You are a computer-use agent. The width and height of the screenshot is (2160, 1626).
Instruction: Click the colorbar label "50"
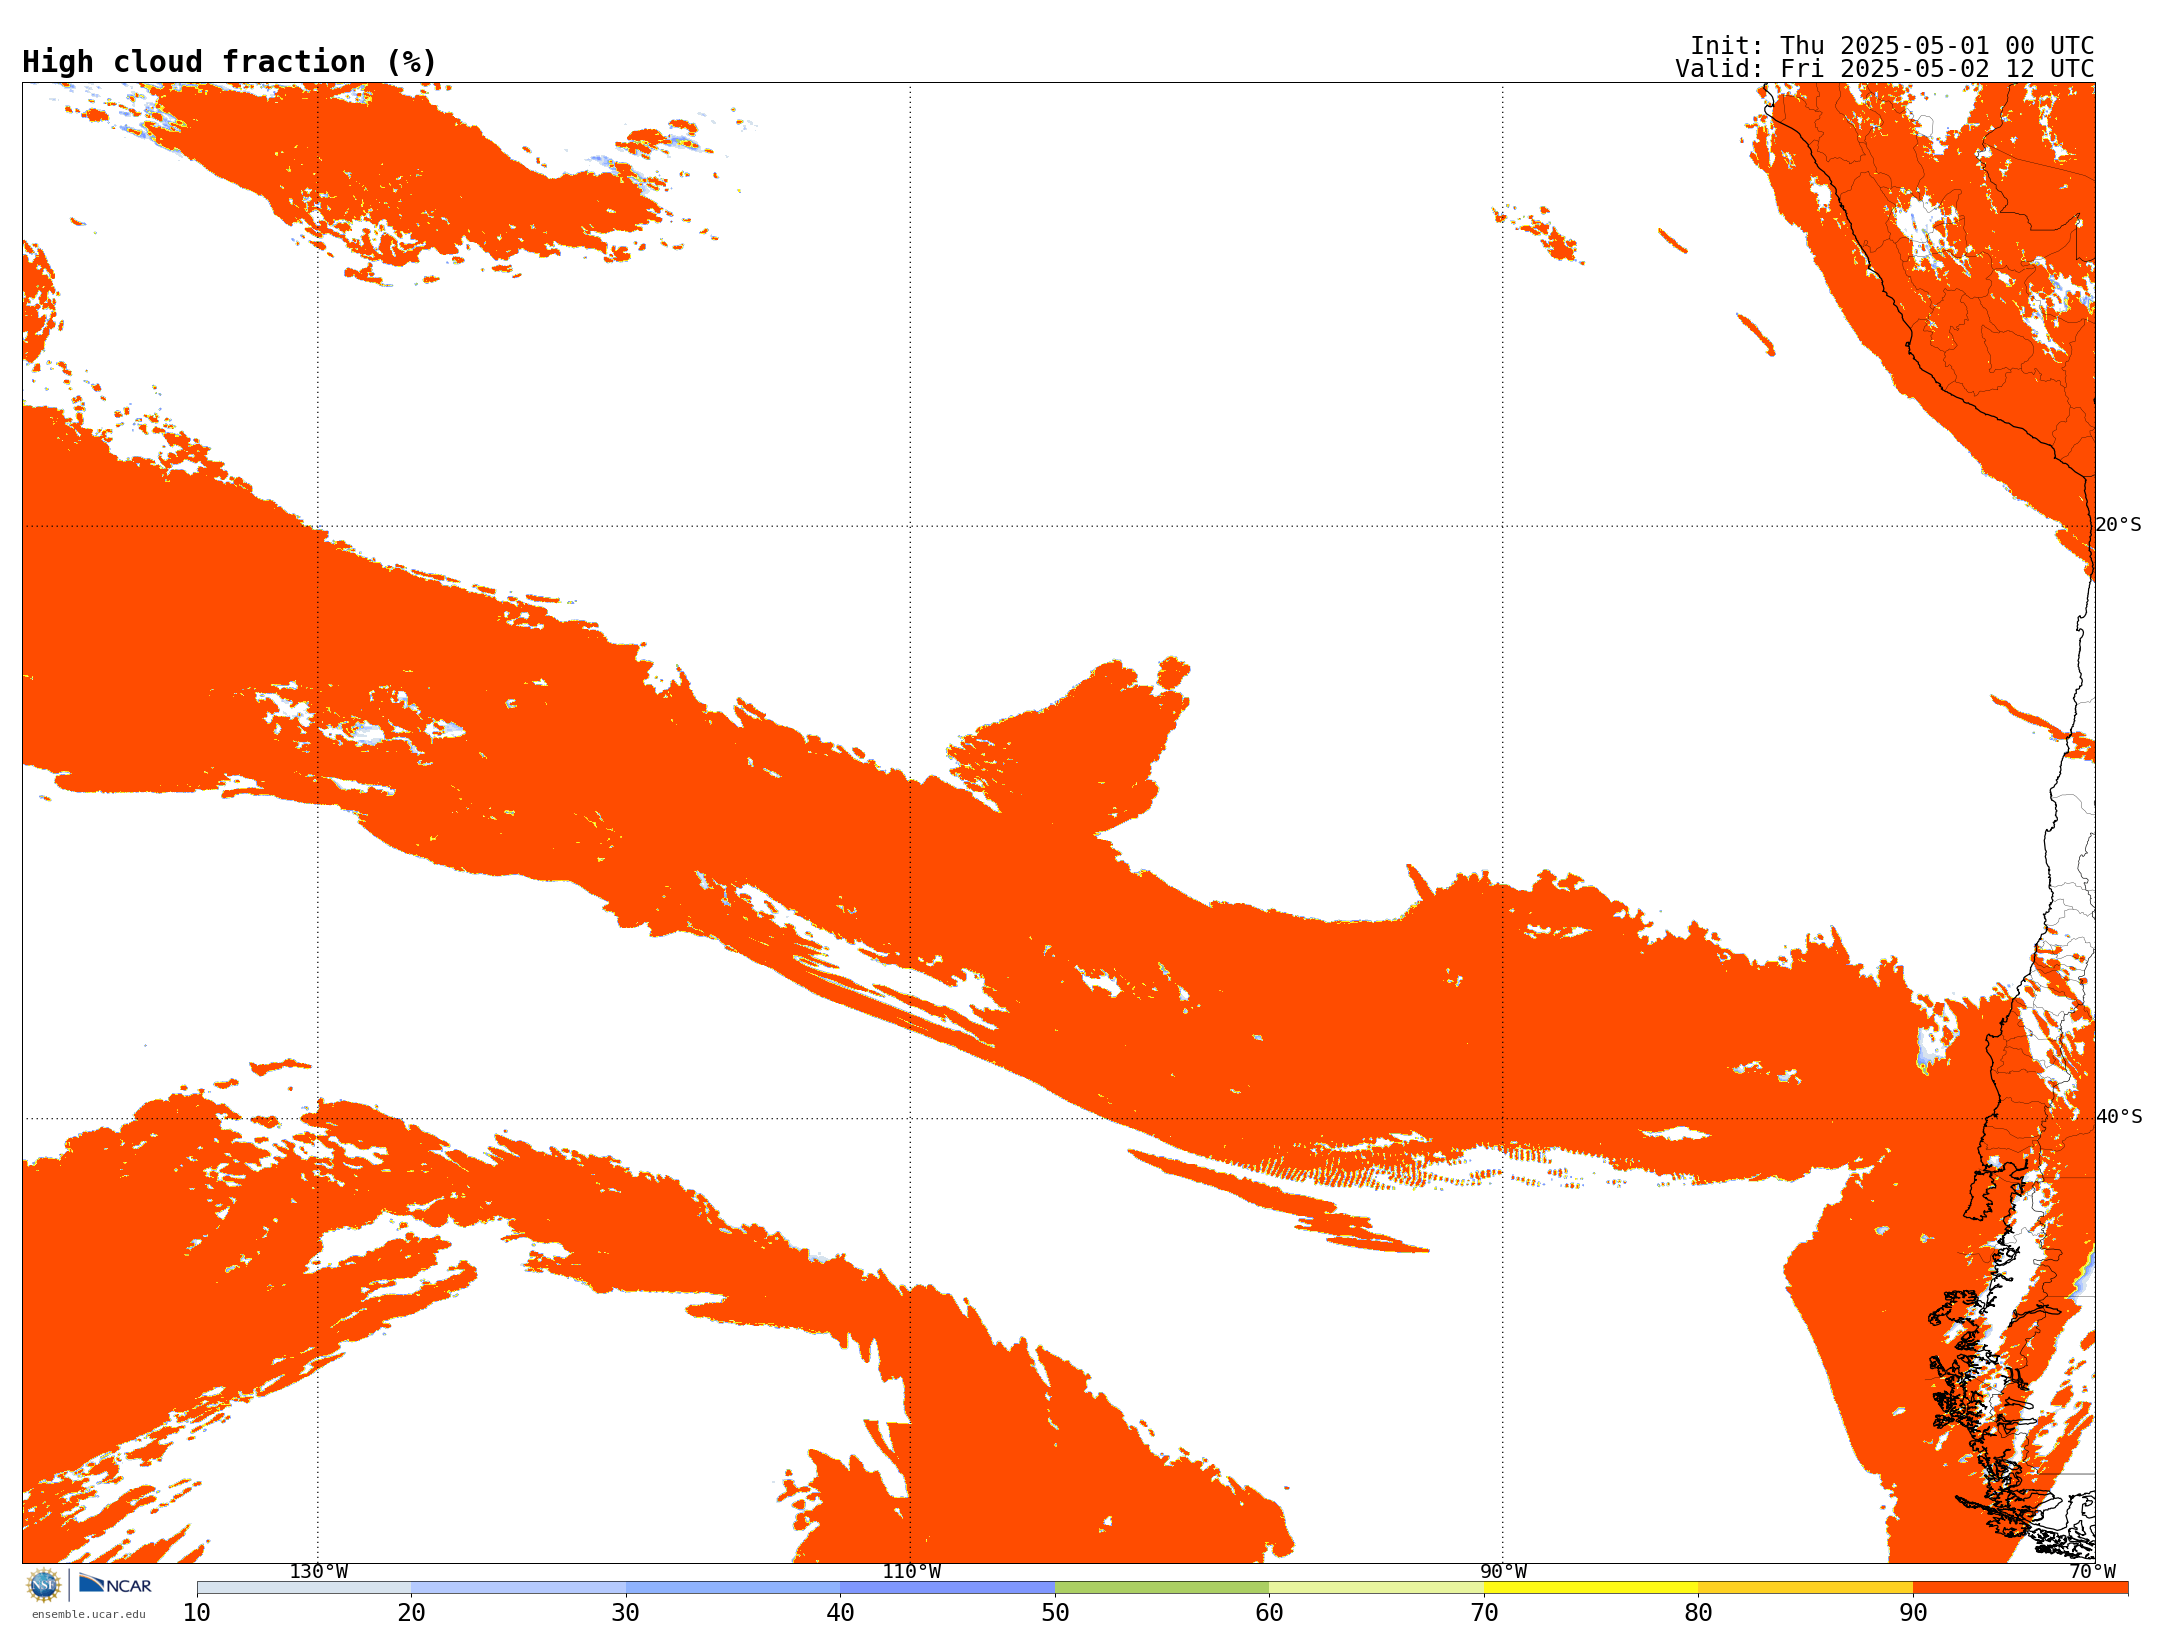click(x=1055, y=1613)
